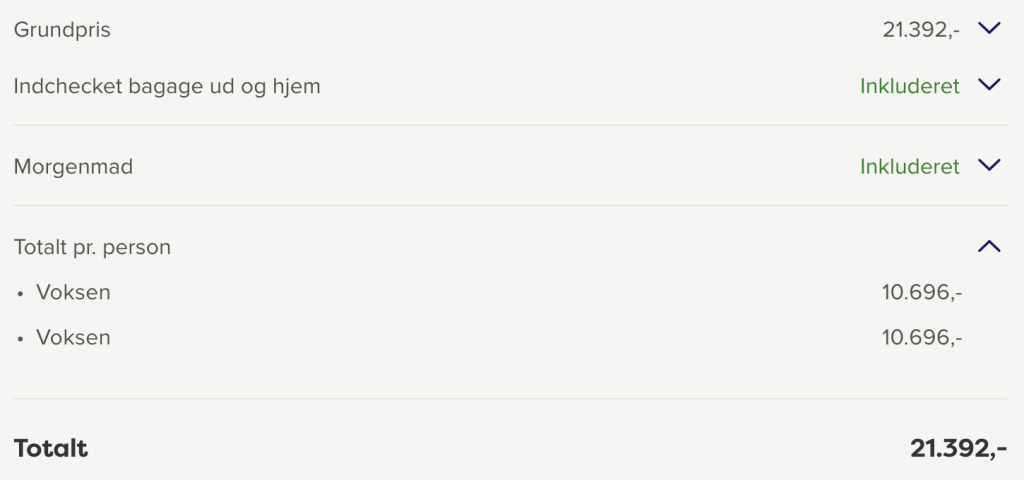
Task: Expand the Morgenmad row chevron
Action: [989, 166]
